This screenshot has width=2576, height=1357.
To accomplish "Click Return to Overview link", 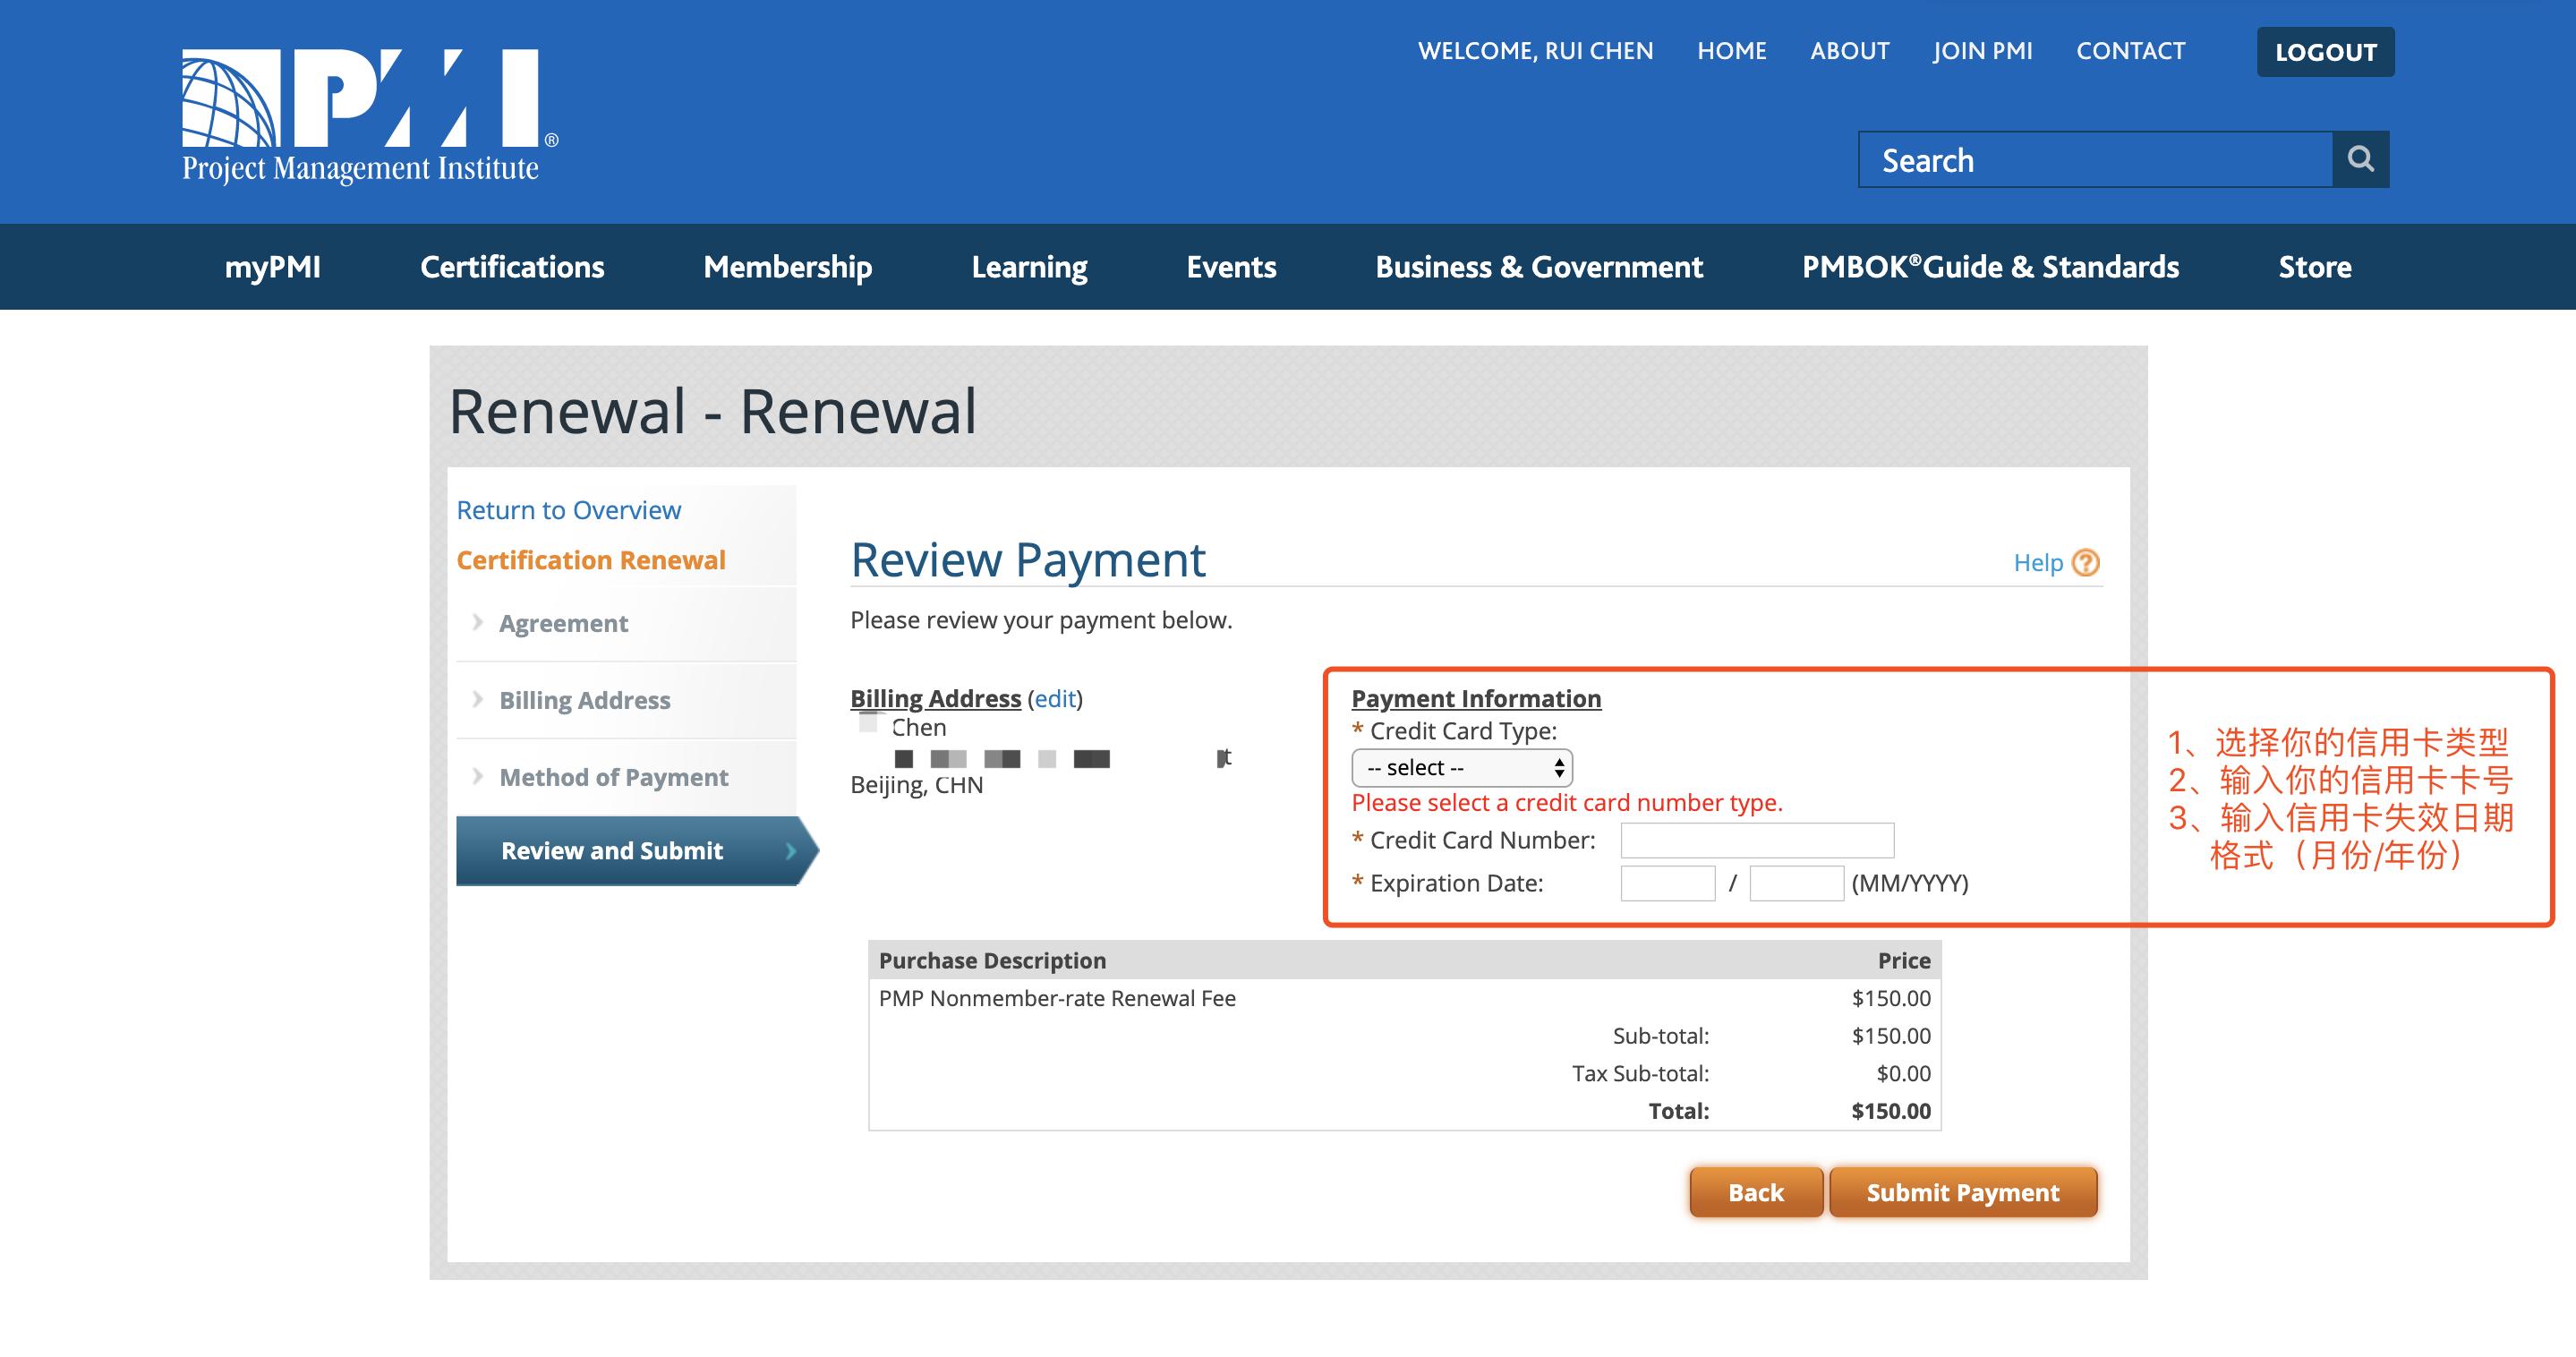I will point(568,510).
